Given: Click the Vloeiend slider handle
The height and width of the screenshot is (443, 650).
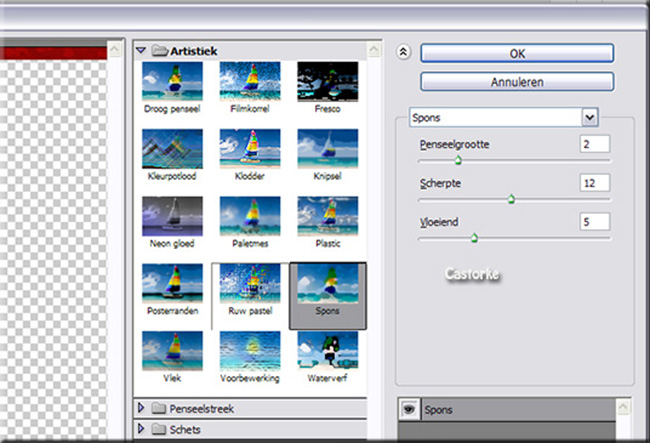Looking at the screenshot, I should click(474, 238).
